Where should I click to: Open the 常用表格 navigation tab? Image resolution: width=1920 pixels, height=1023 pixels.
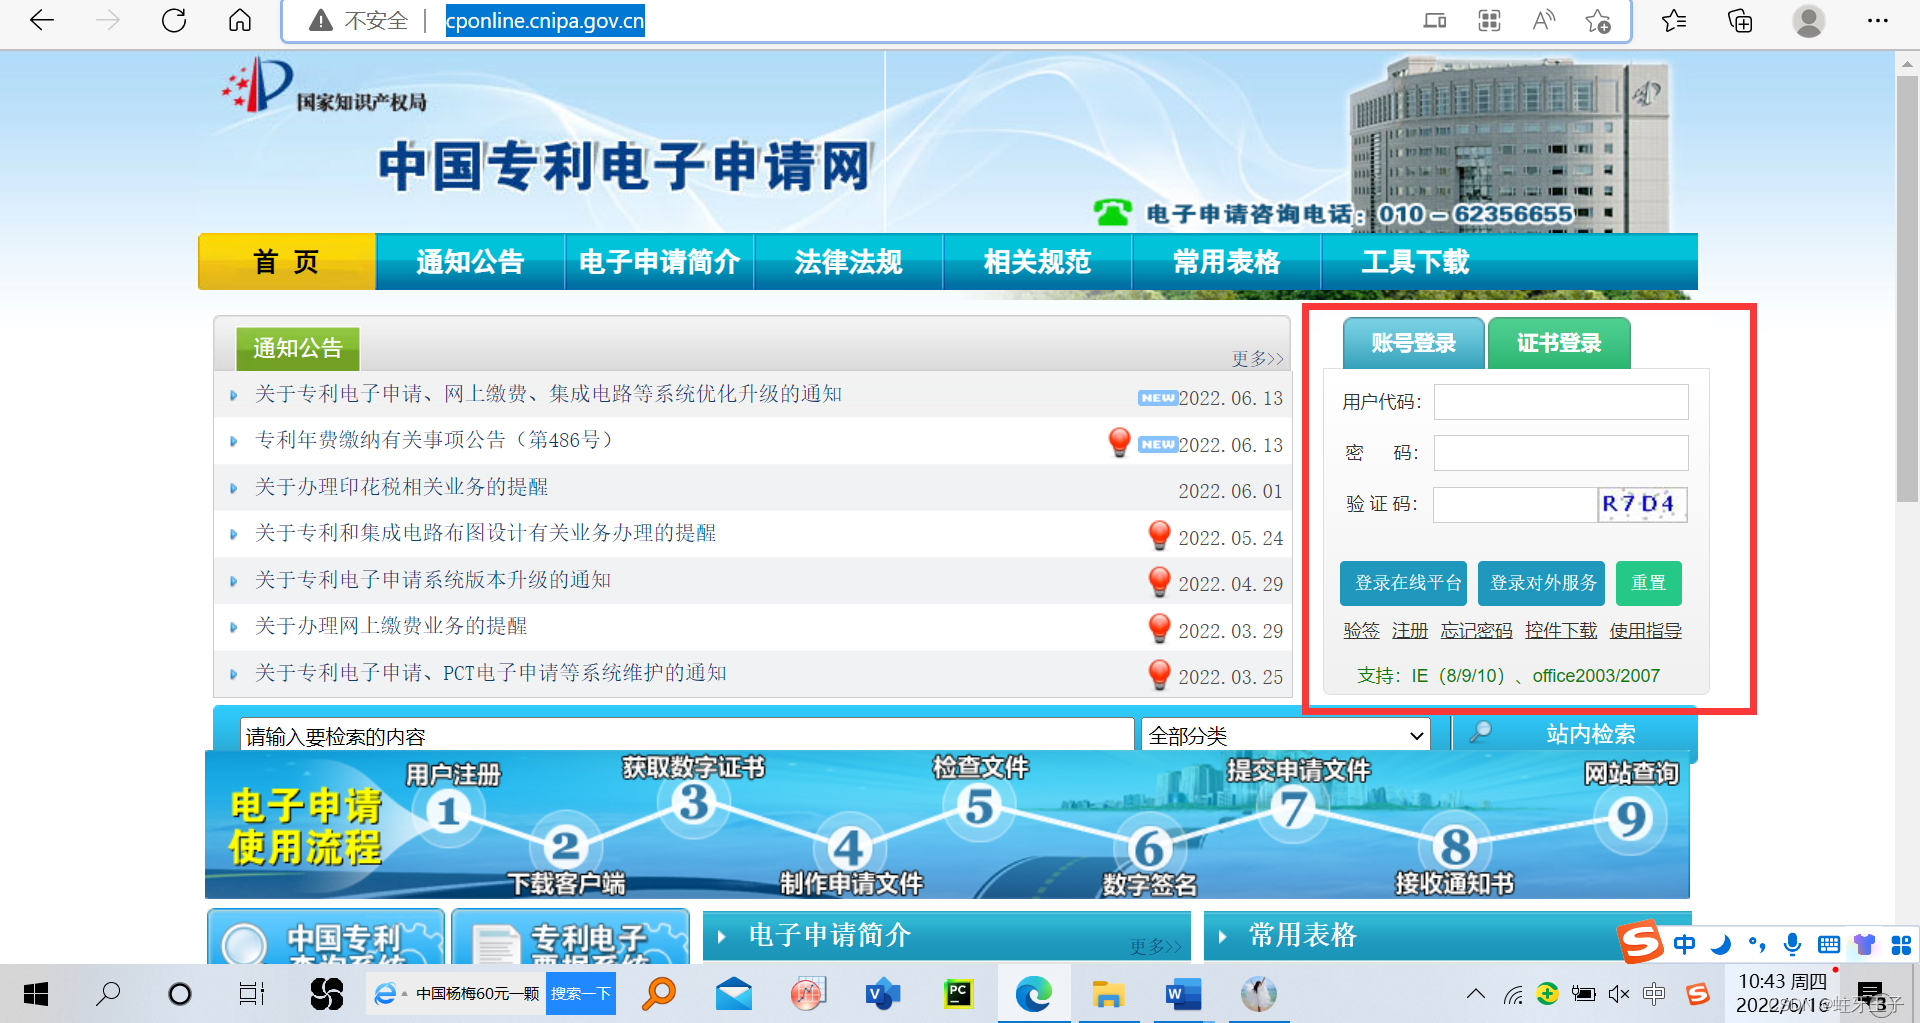1226,262
